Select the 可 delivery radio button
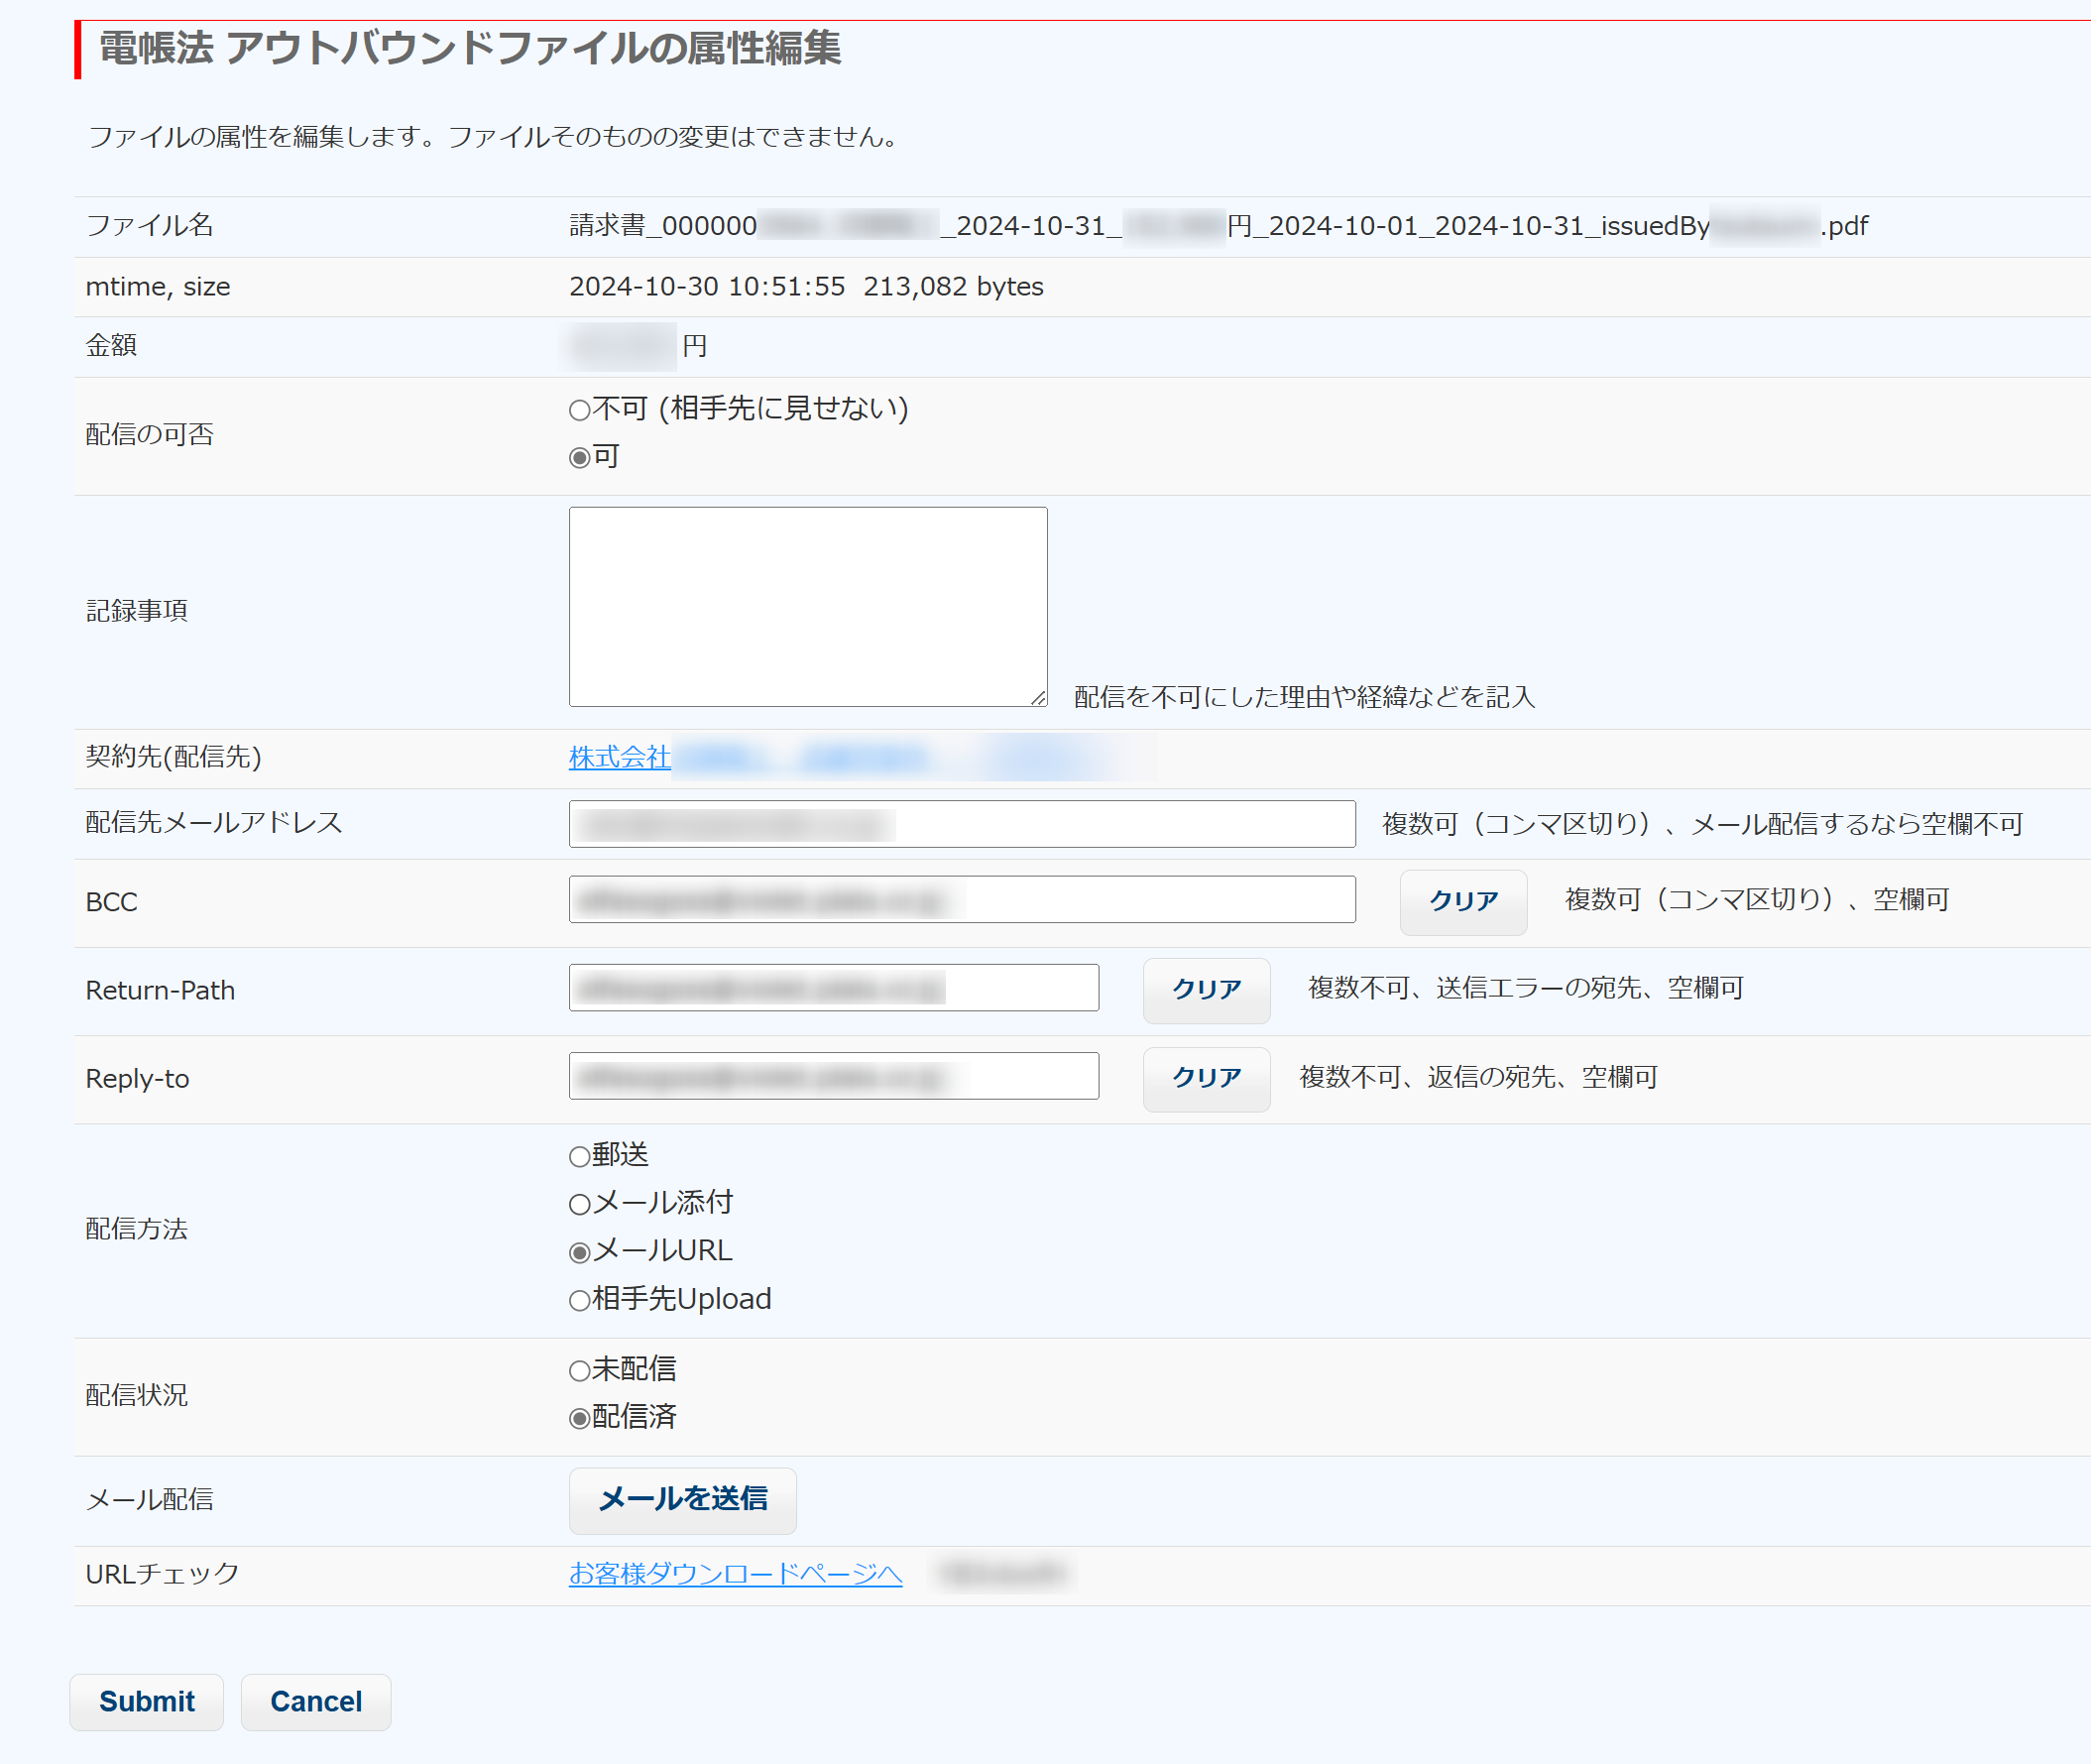This screenshot has width=2091, height=1764. (579, 458)
